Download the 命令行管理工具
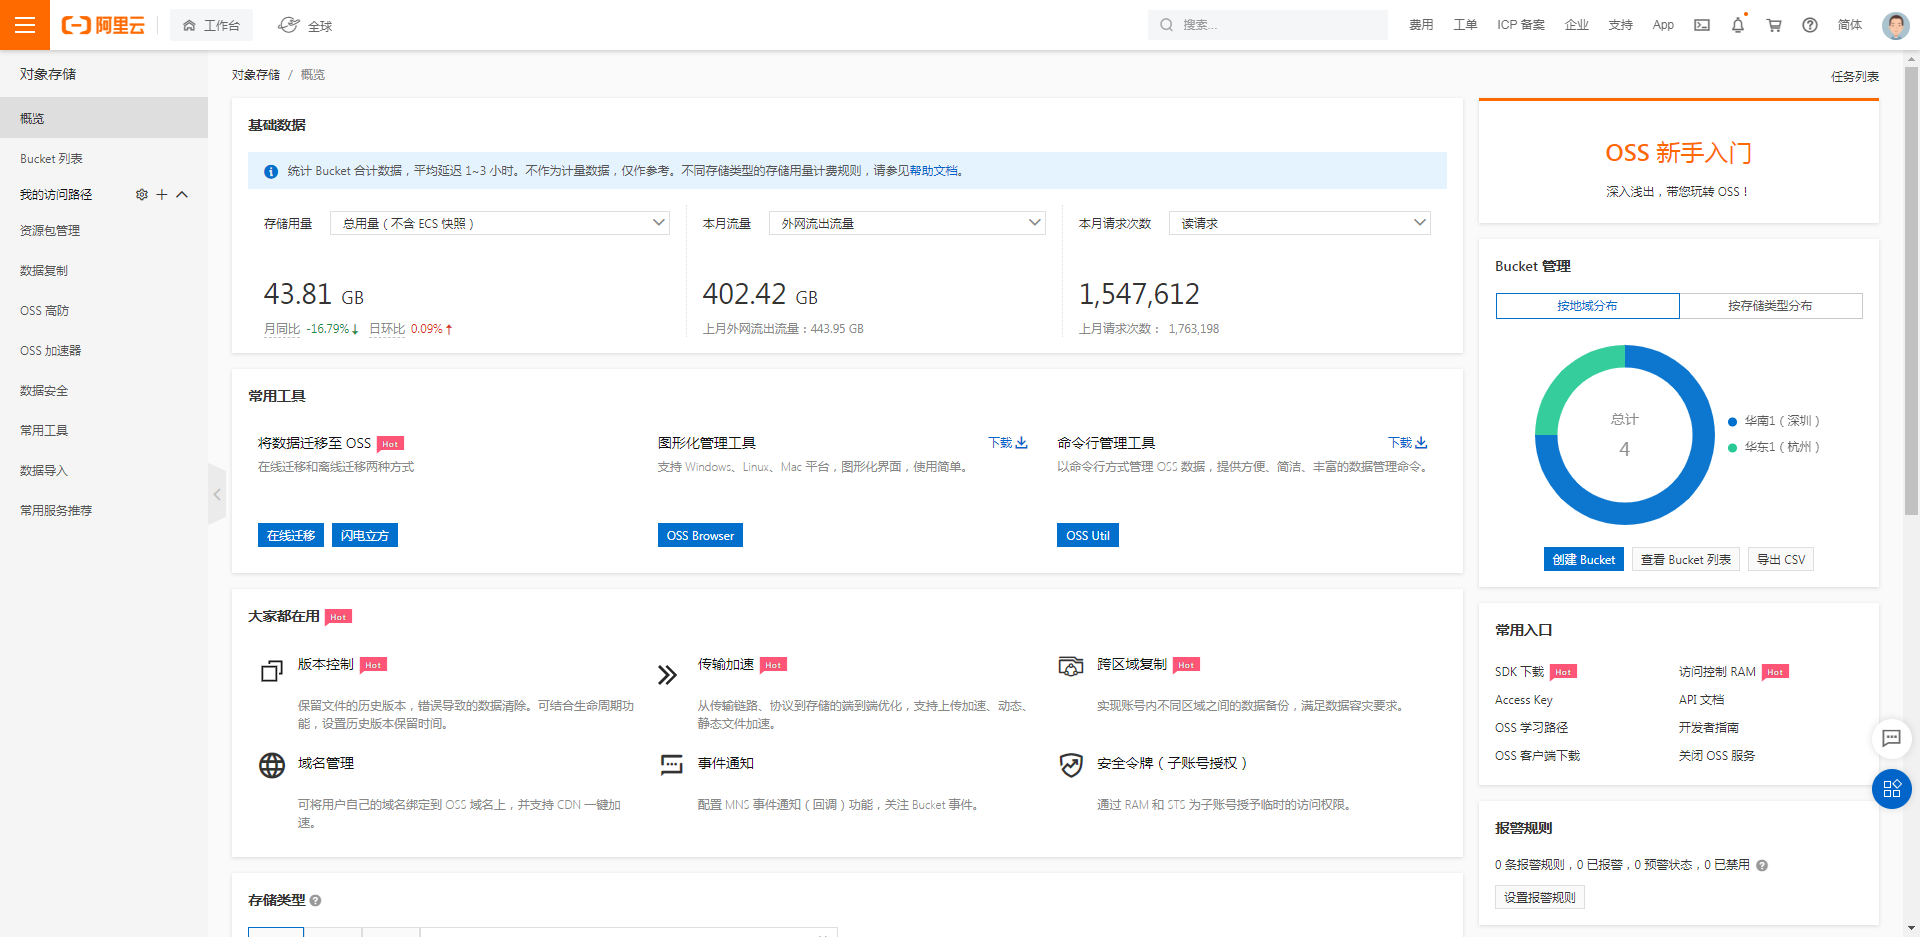This screenshot has height=937, width=1920. 1408,442
